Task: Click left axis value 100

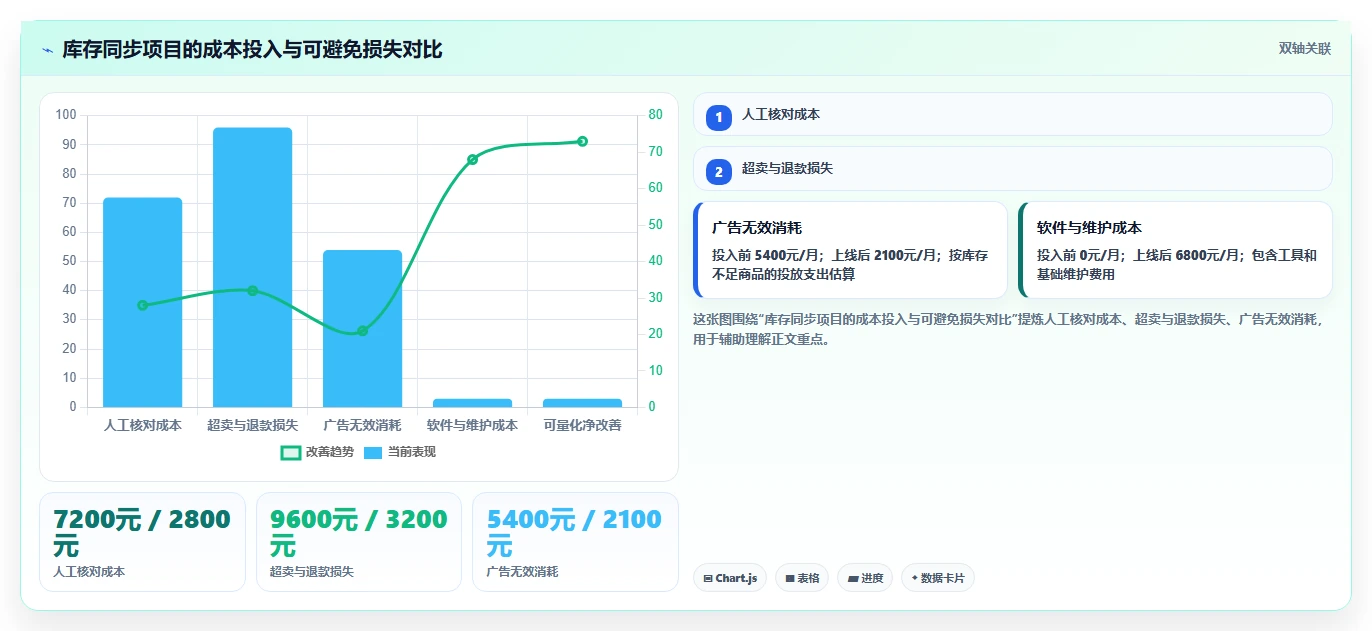Action: click(x=66, y=115)
